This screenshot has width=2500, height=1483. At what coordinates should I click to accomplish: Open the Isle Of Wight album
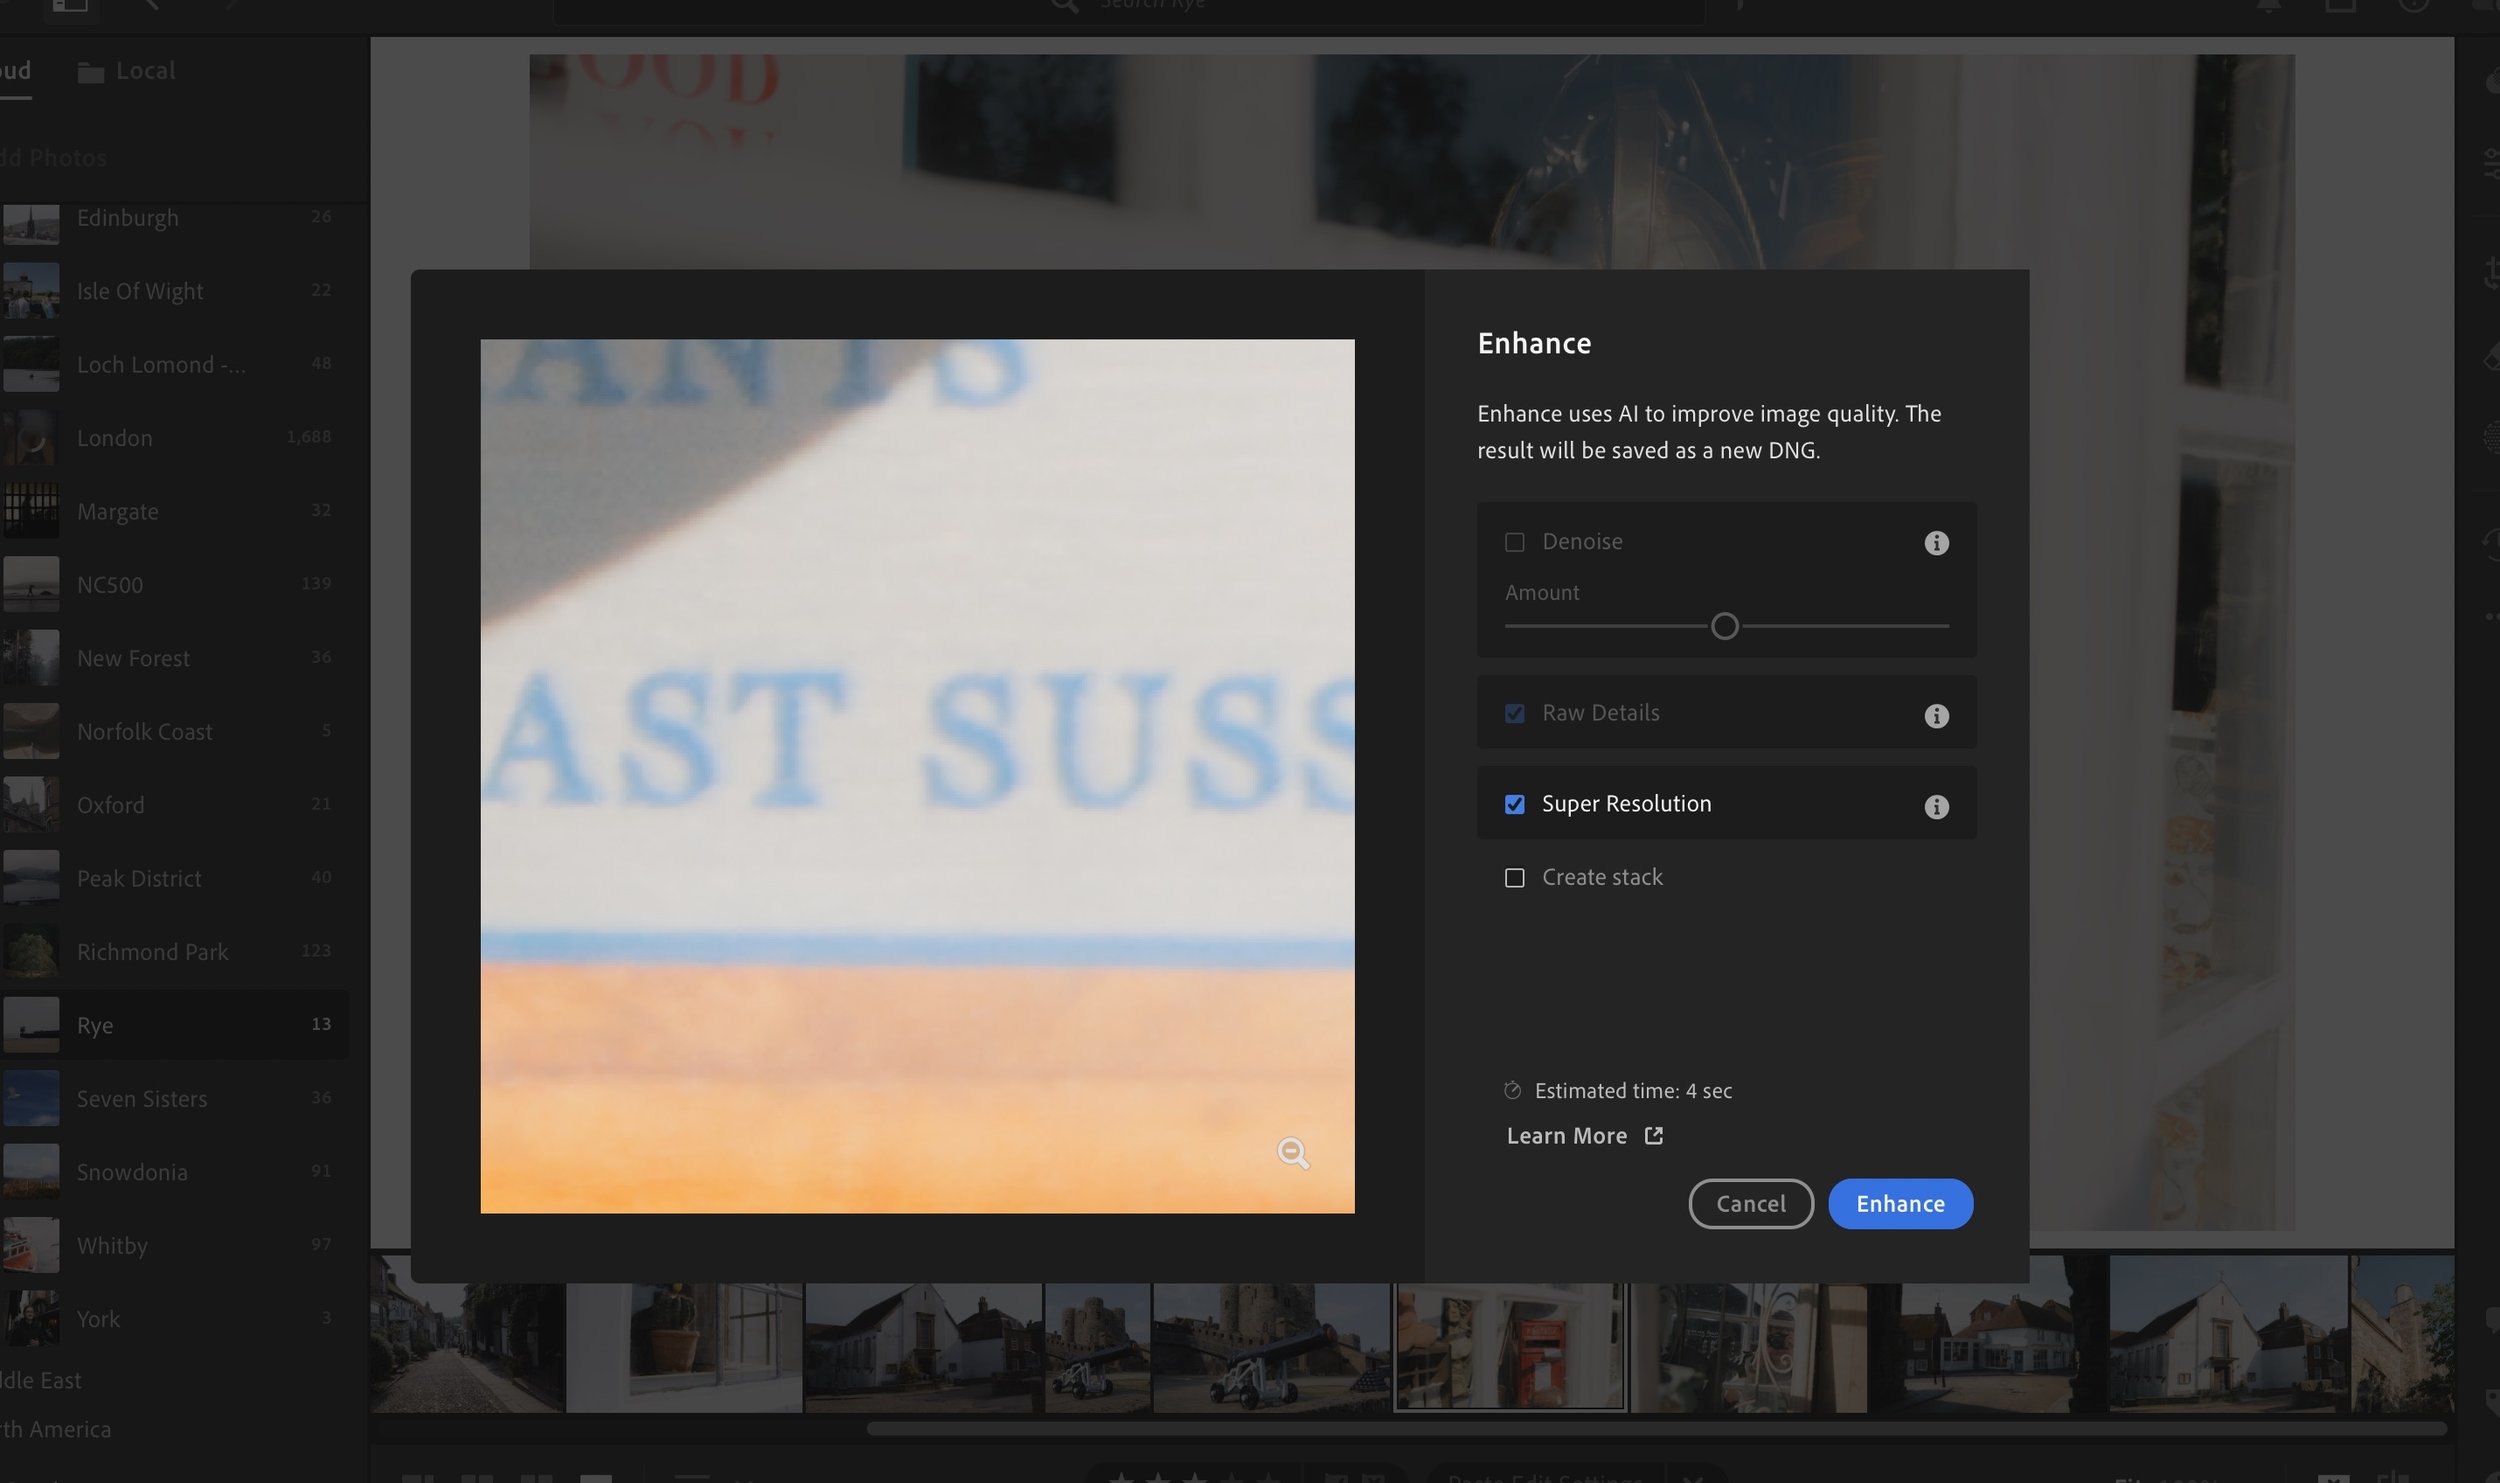coord(175,291)
